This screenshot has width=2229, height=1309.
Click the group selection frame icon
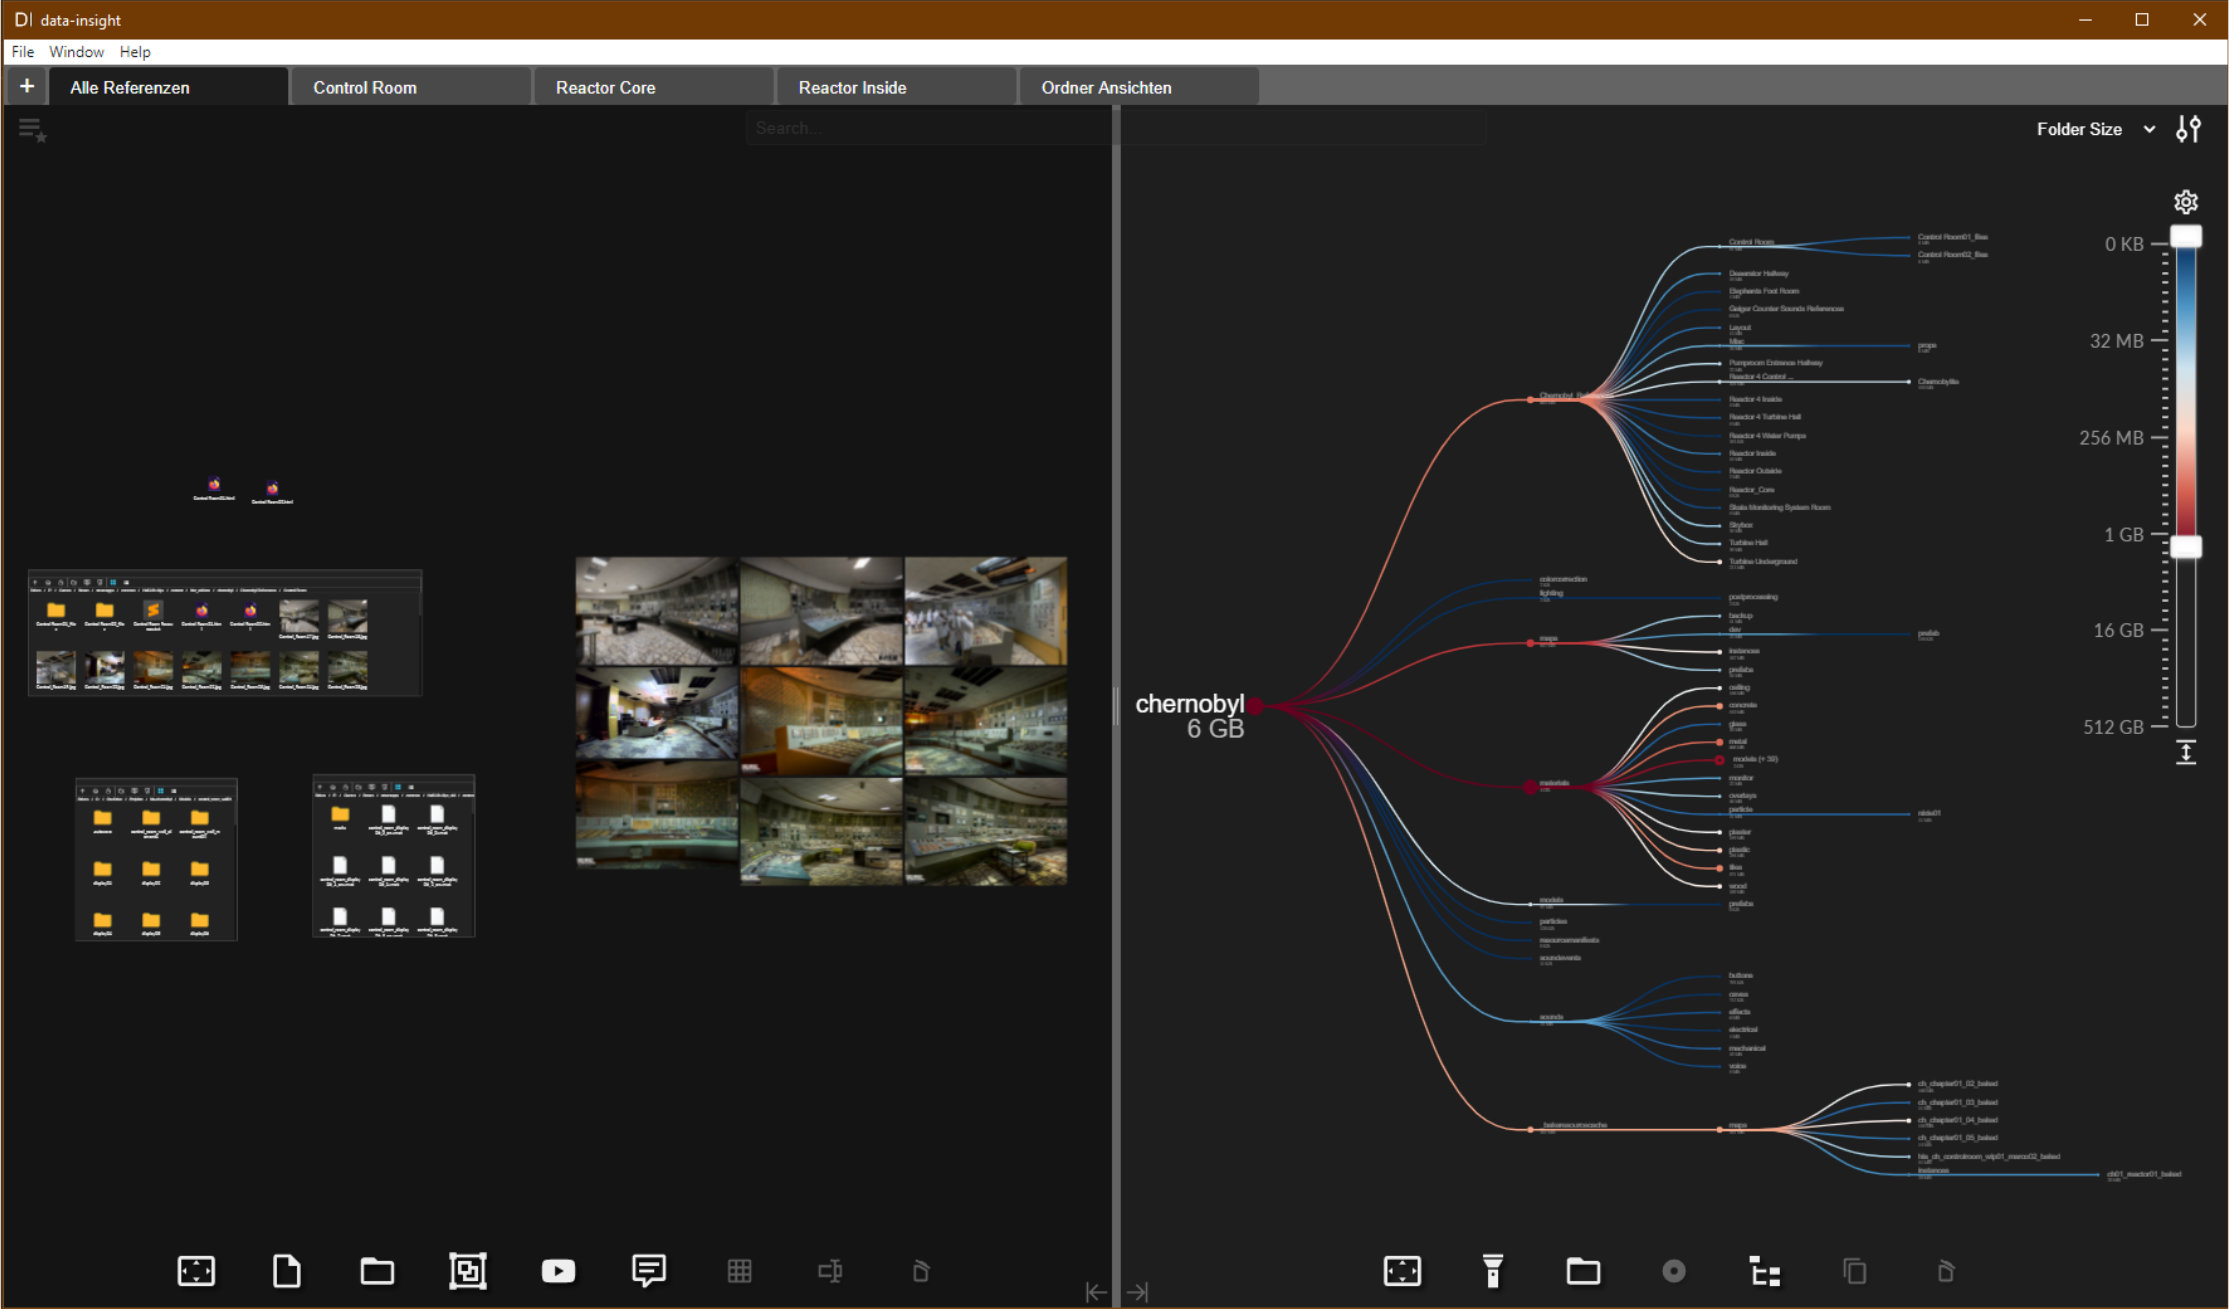[467, 1271]
